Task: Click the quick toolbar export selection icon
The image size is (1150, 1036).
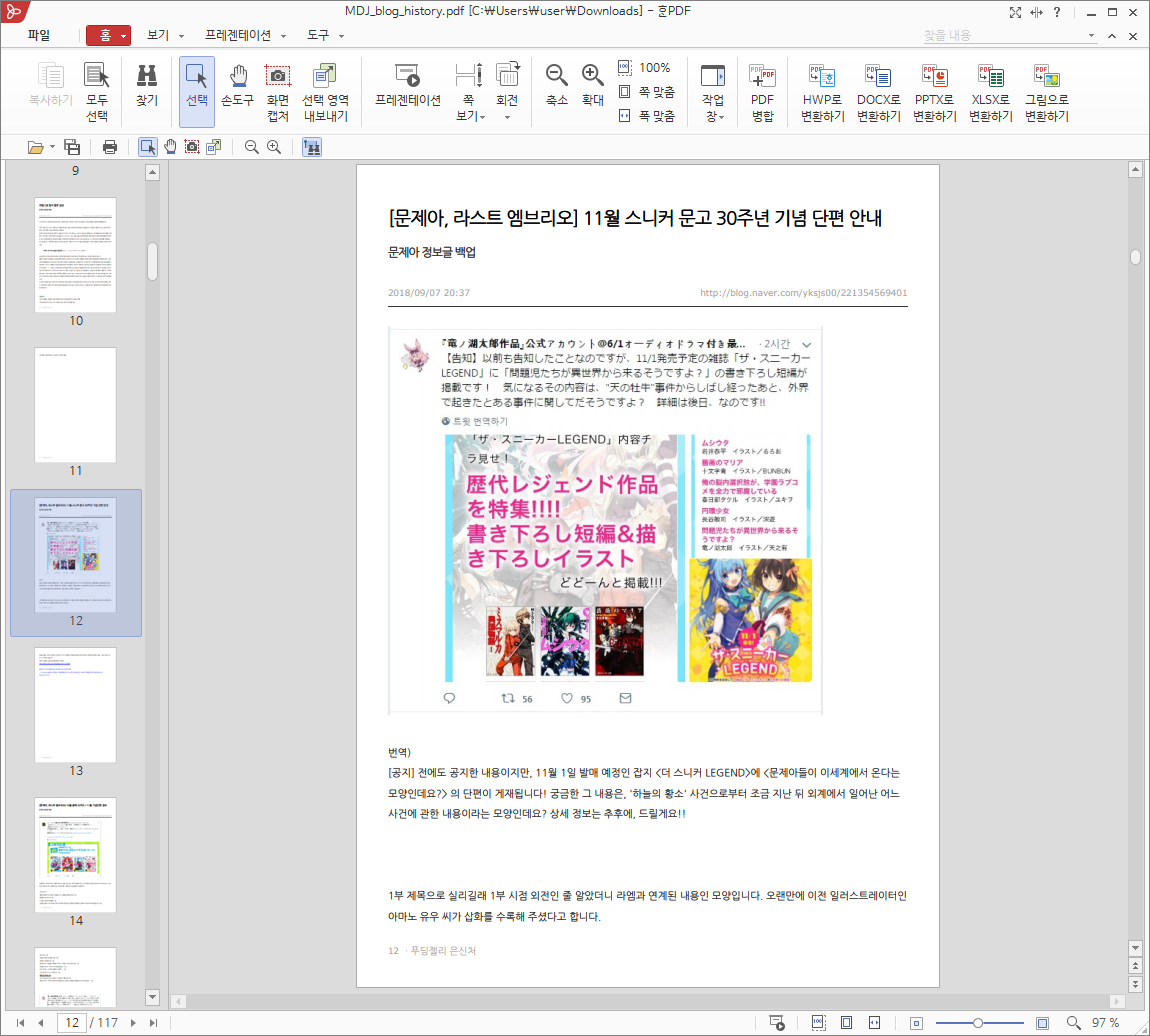Action: coord(213,147)
